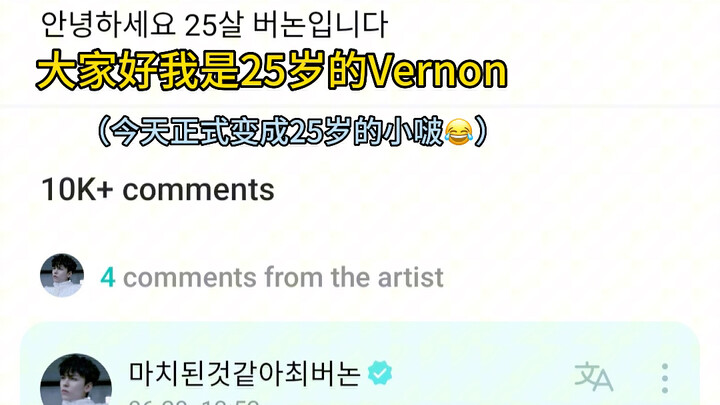Click the yellow subtitle 大家好我是25岁的Vernon
This screenshot has width=720, height=405.
pyautogui.click(x=272, y=71)
